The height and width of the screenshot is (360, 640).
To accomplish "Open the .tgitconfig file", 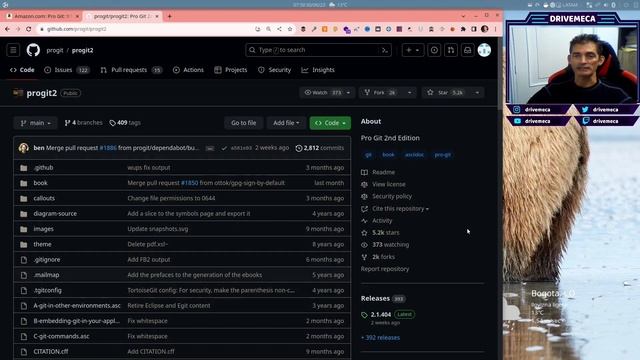I will click(x=48, y=290).
